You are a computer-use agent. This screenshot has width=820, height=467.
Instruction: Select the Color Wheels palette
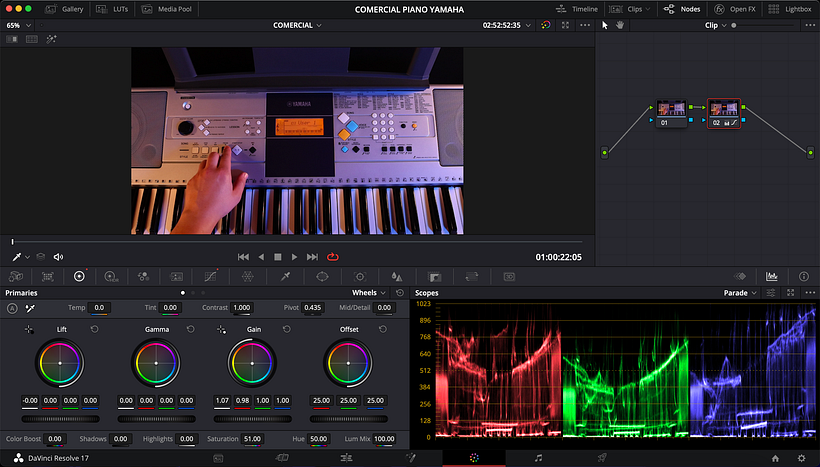(79, 277)
